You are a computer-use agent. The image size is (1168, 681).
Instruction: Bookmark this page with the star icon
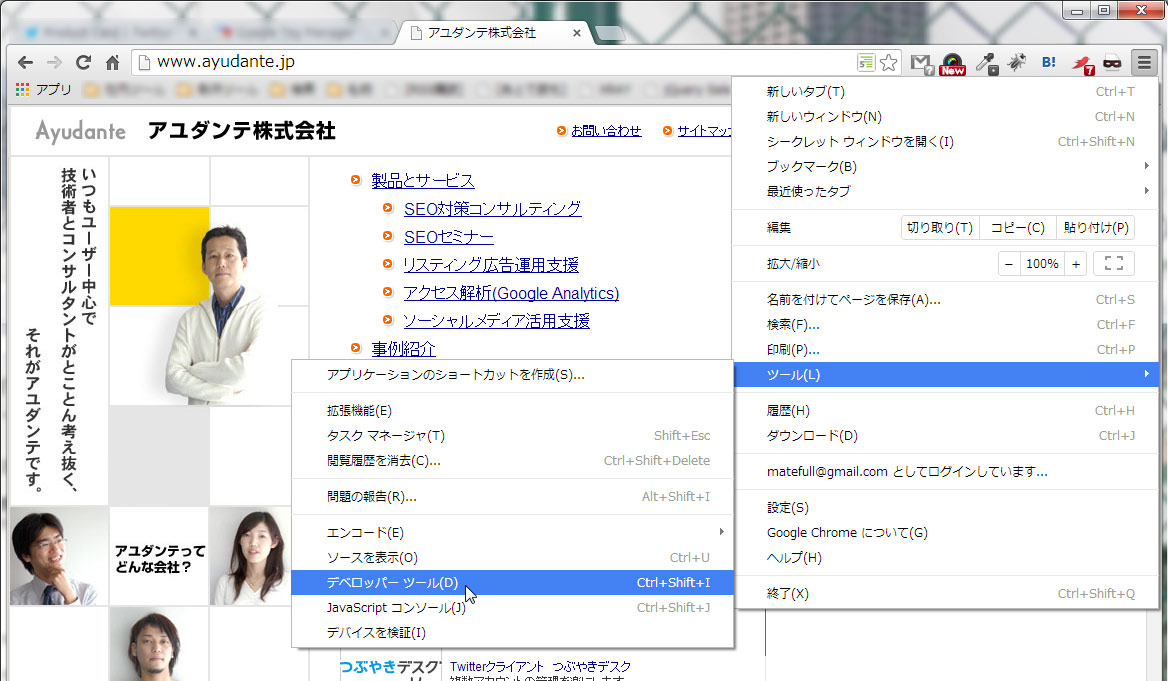point(888,63)
